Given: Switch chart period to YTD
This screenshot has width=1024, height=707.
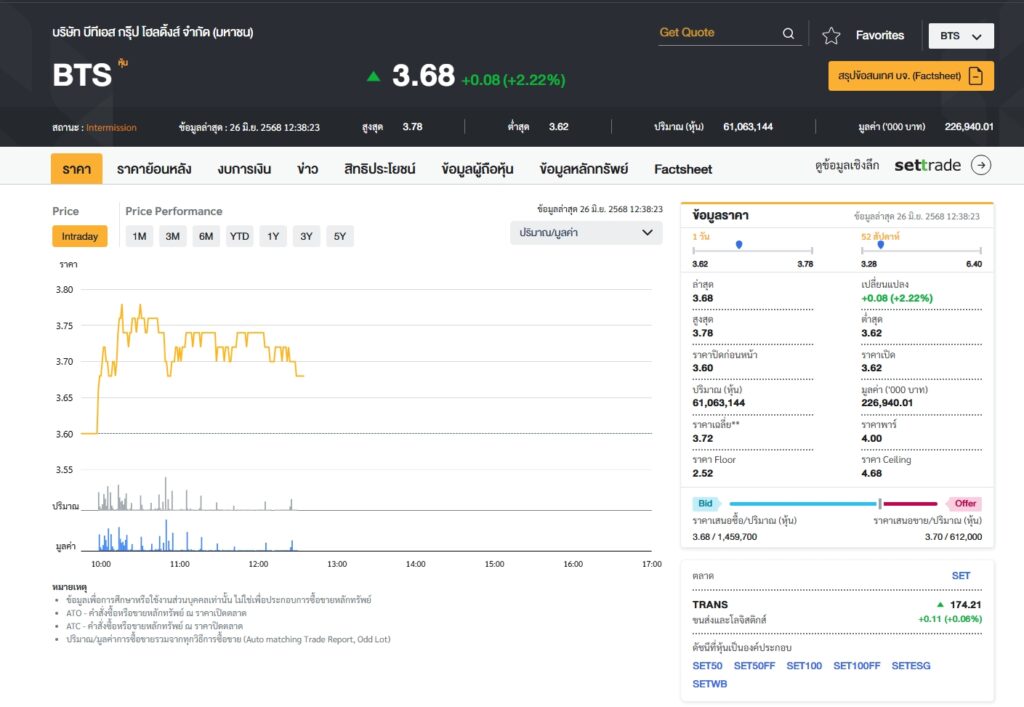Looking at the screenshot, I should (x=239, y=236).
